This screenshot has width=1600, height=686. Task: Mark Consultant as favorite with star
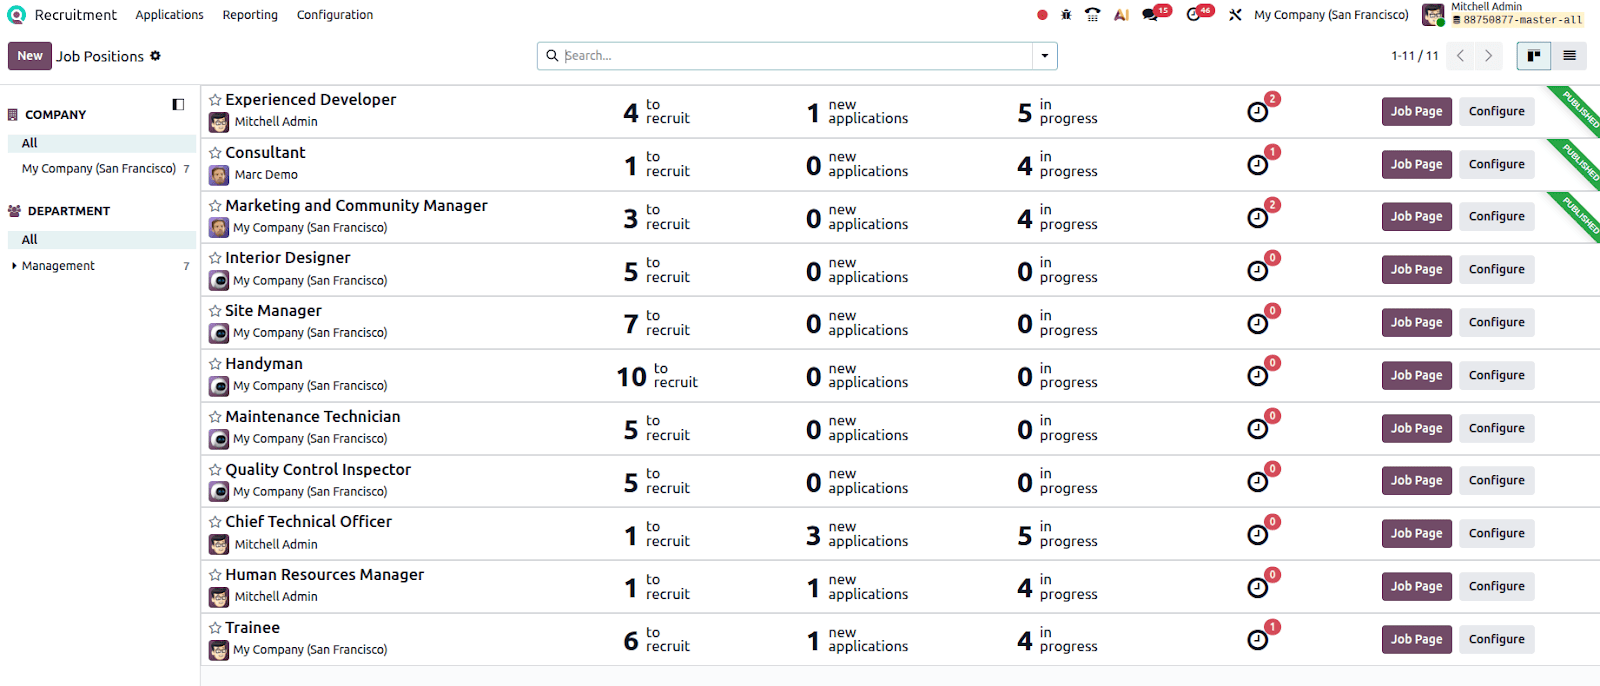pos(215,153)
